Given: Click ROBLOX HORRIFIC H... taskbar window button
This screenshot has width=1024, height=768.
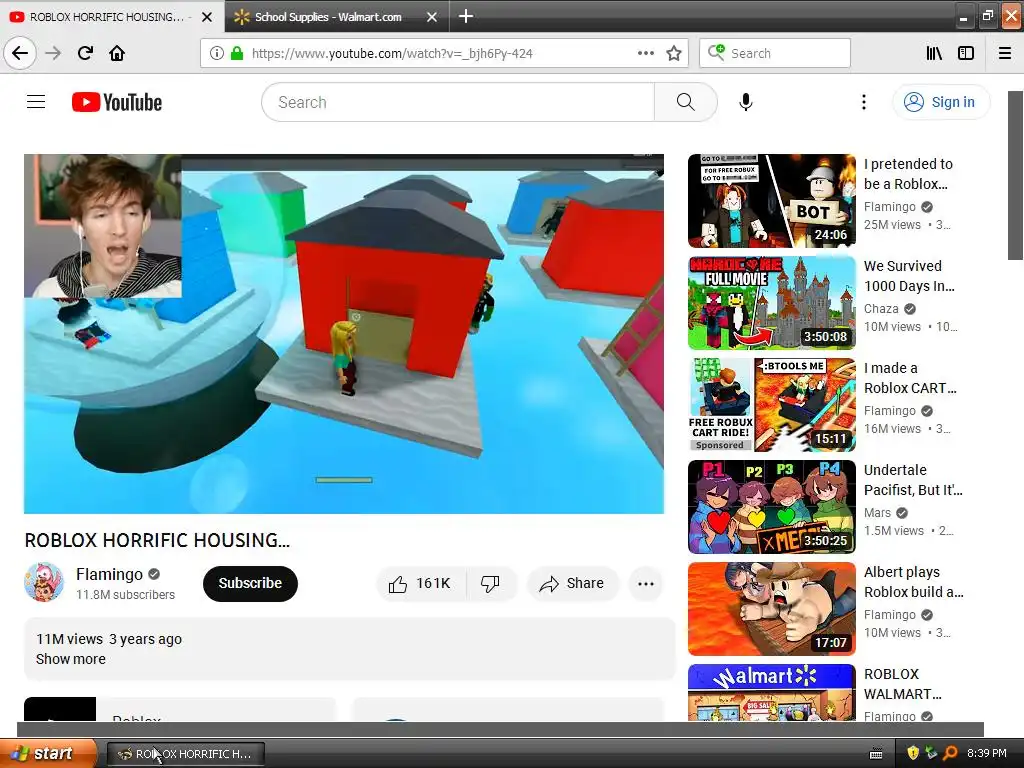Looking at the screenshot, I should 185,754.
